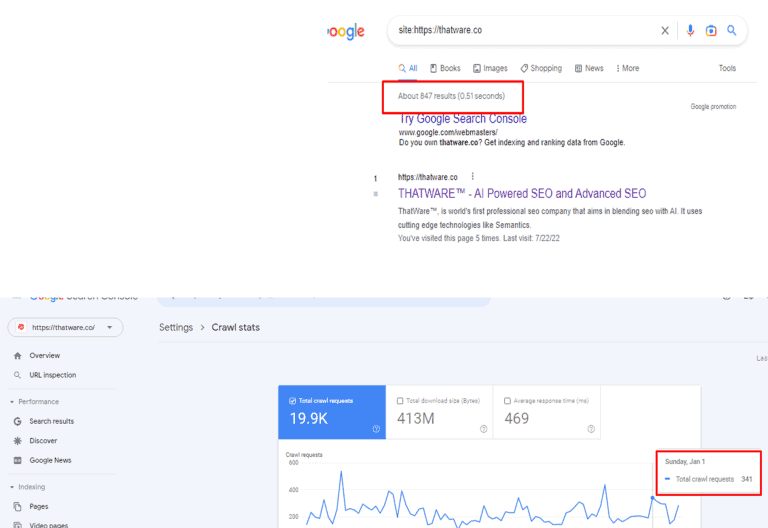Open URL inspection in sidebar

coord(52,375)
